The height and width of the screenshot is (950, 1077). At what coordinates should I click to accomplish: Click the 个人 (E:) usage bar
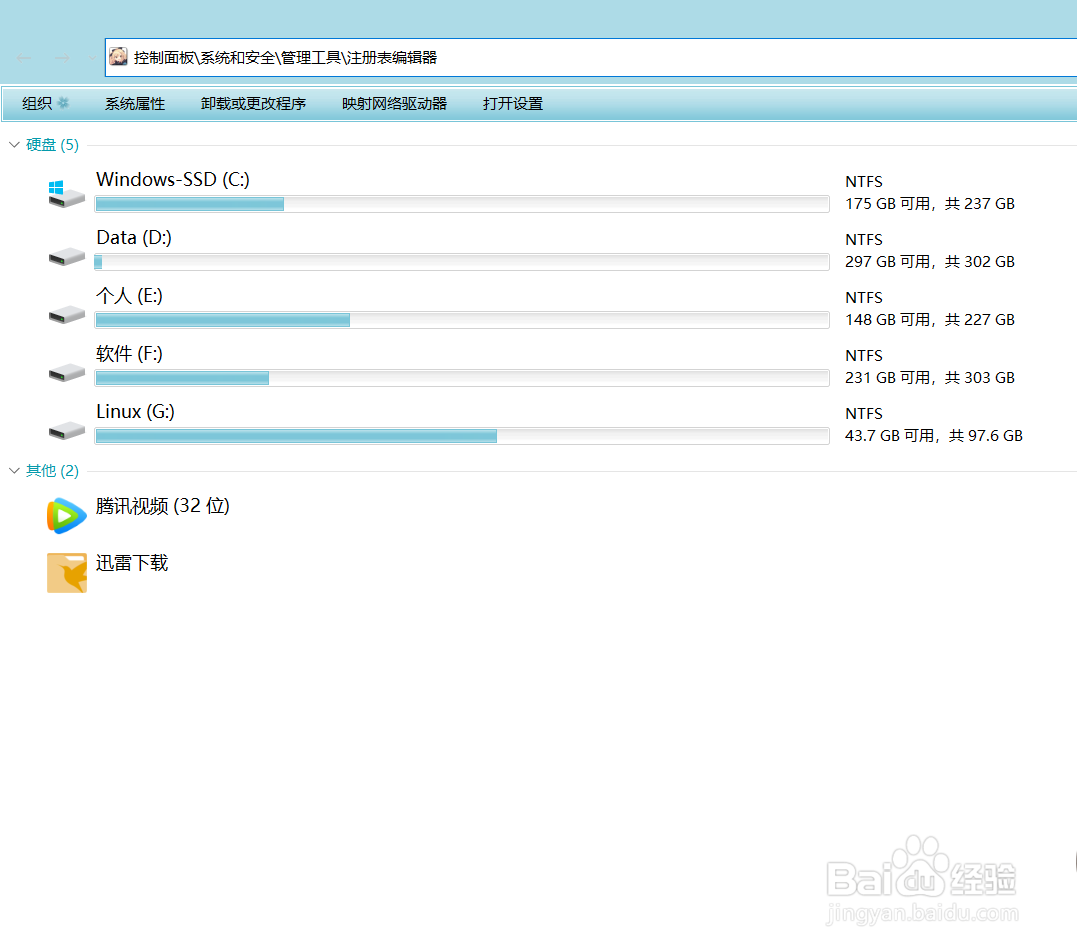(462, 320)
